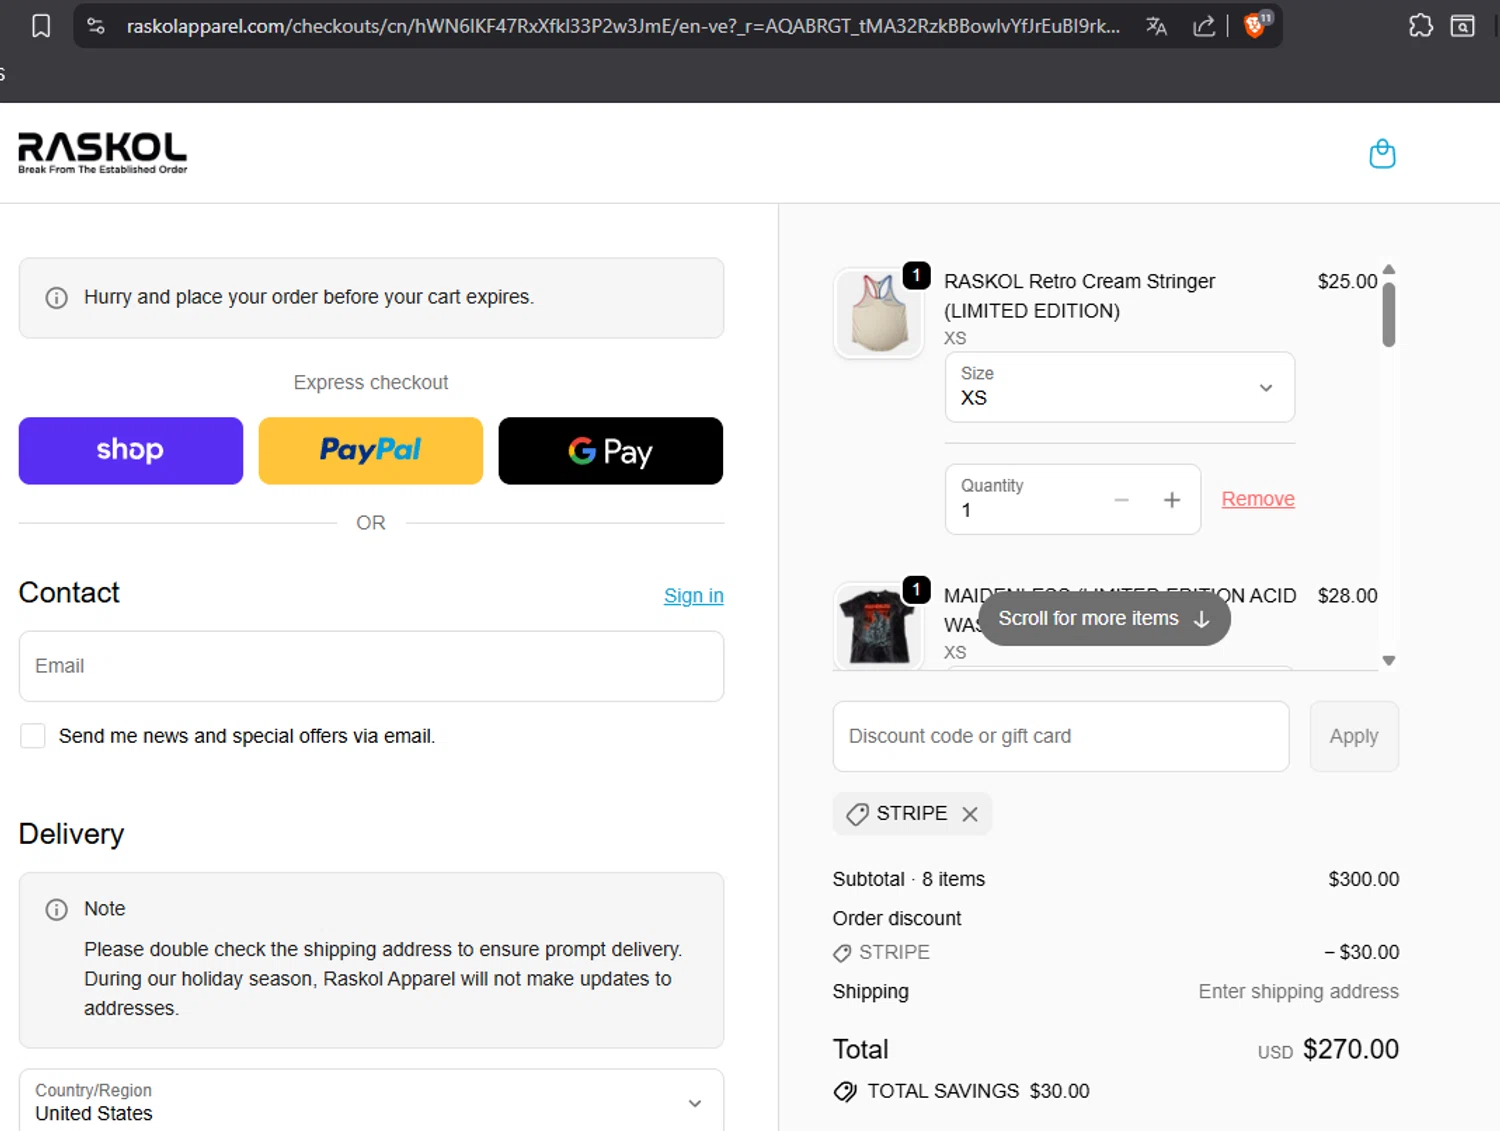The image size is (1500, 1131).
Task: Click the item list scrollbar thumb
Action: (x=1389, y=314)
